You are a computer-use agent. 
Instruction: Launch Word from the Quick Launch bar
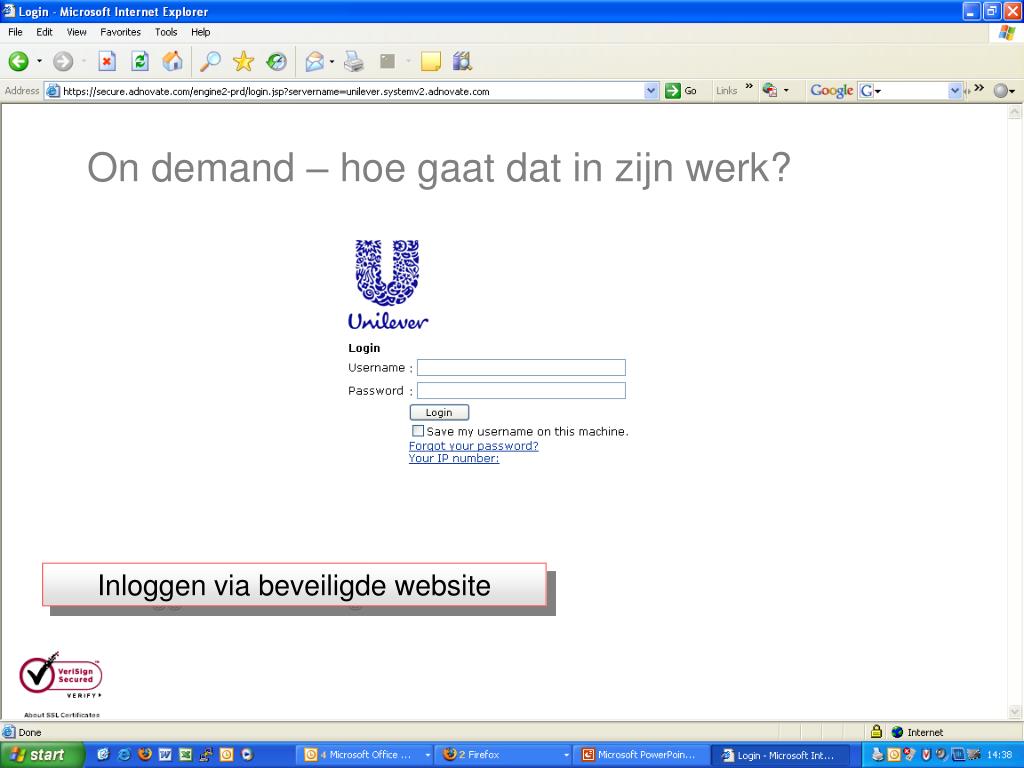coord(165,754)
